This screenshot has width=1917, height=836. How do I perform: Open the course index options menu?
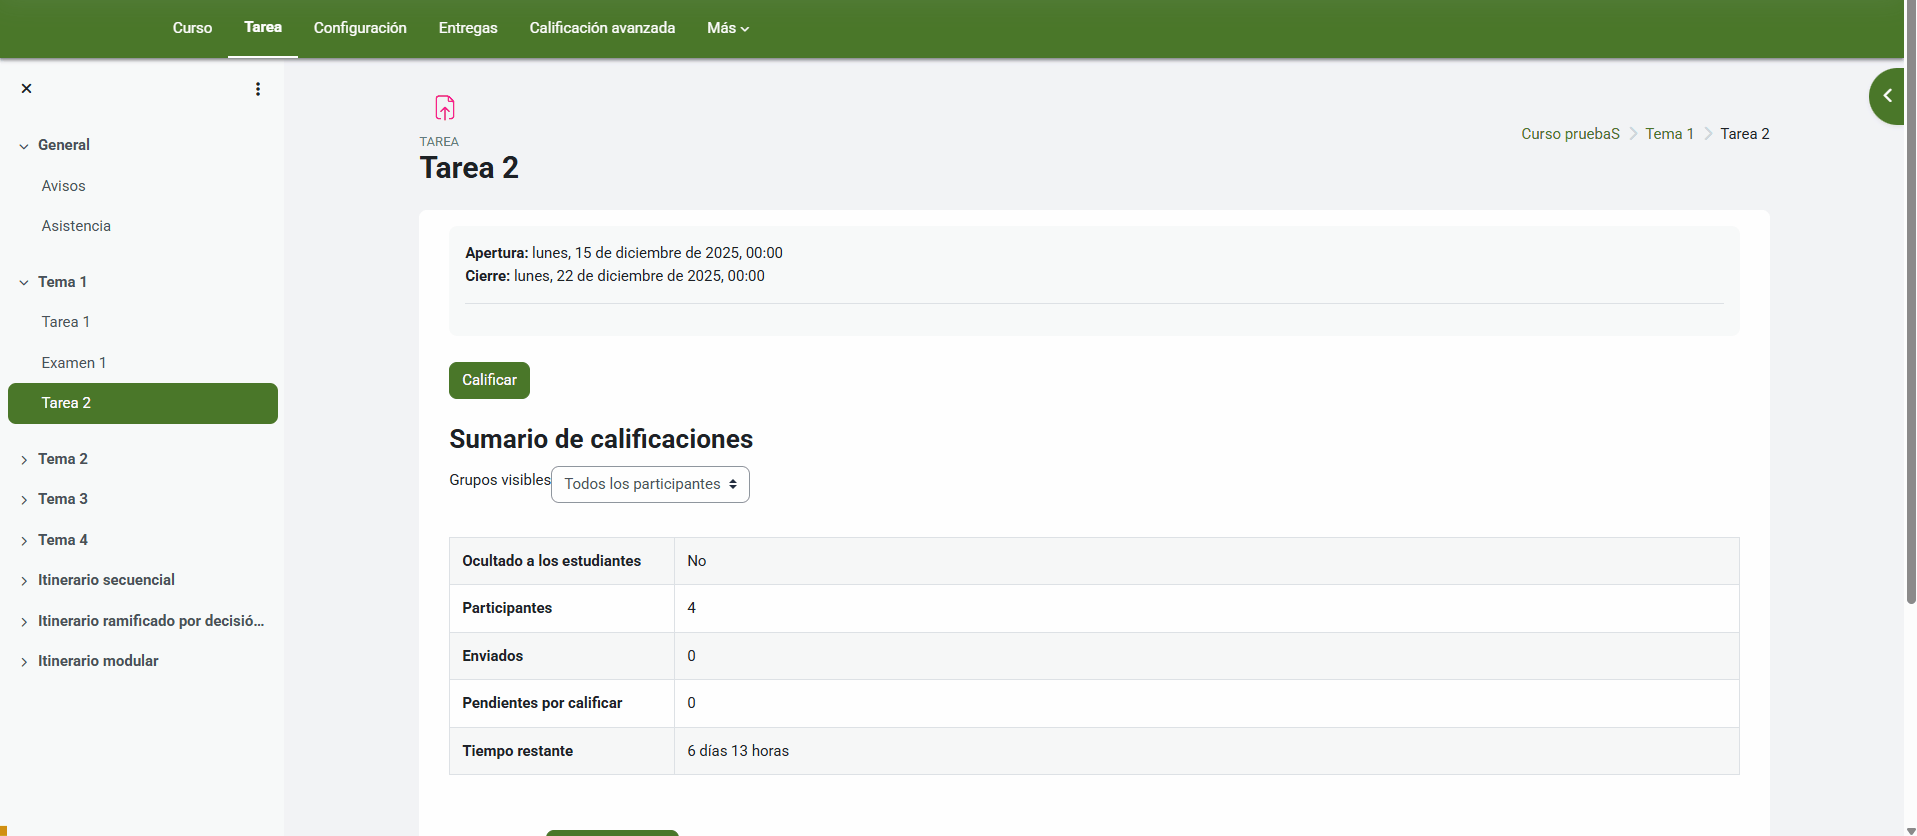pos(258,89)
